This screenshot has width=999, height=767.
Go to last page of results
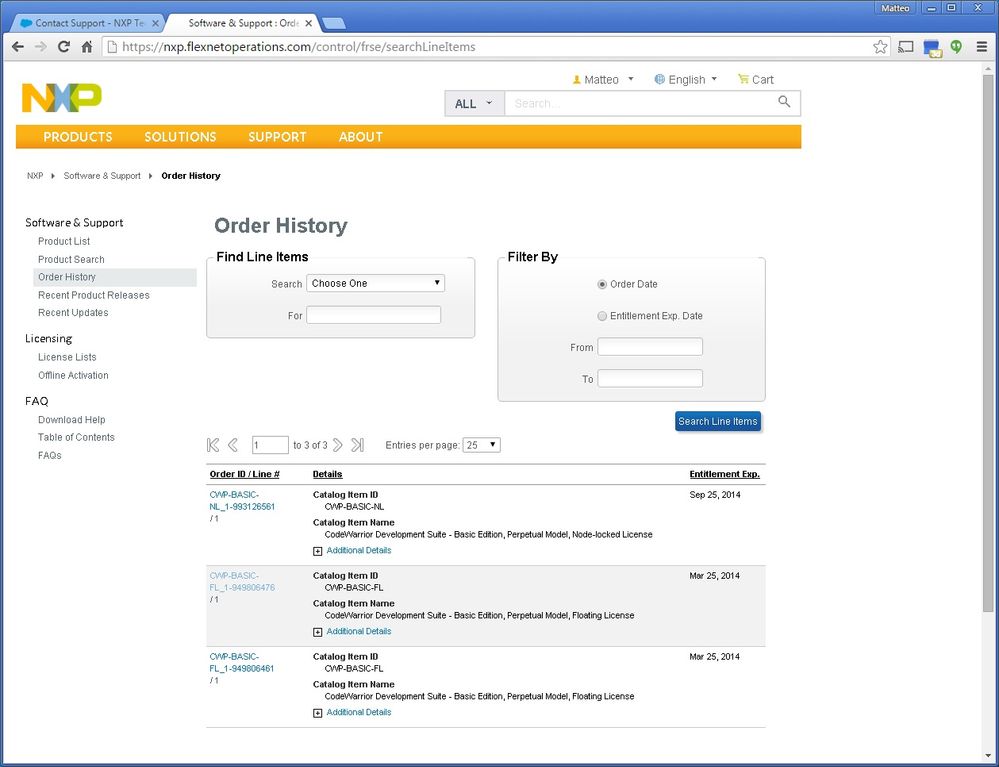coord(357,445)
